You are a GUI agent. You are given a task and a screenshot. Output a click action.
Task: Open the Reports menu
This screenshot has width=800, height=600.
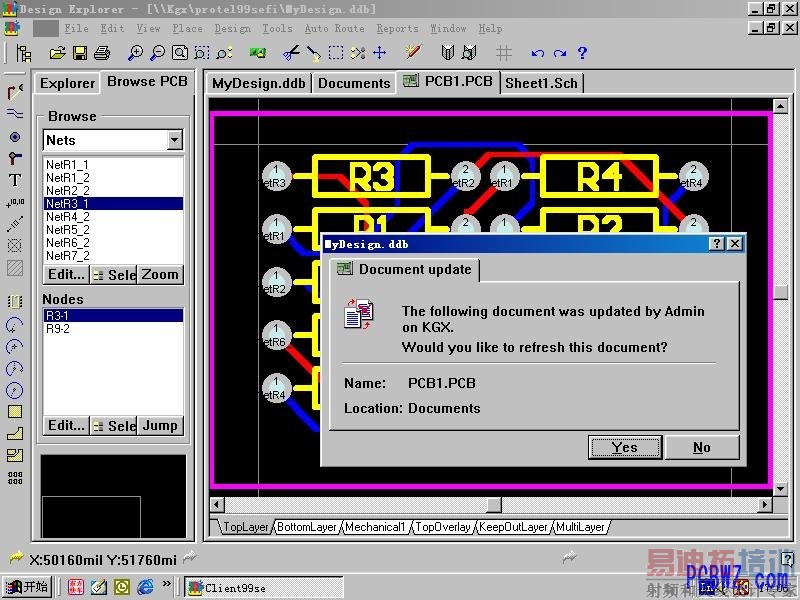pyautogui.click(x=397, y=29)
